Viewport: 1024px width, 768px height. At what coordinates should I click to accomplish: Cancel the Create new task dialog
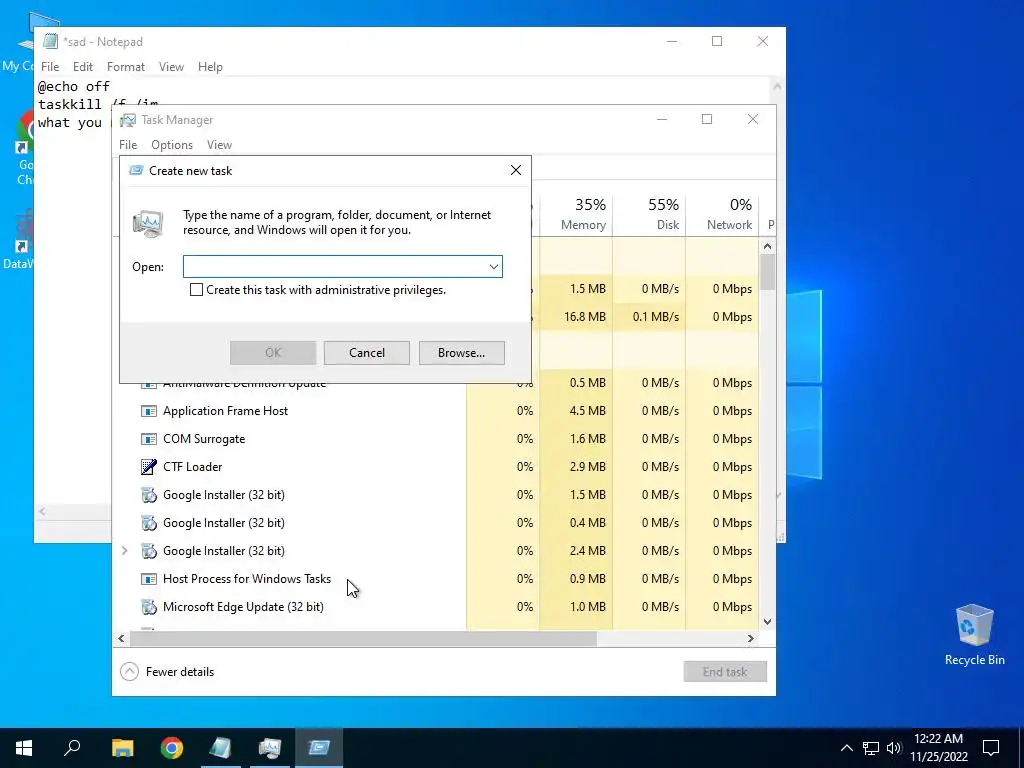click(x=366, y=353)
